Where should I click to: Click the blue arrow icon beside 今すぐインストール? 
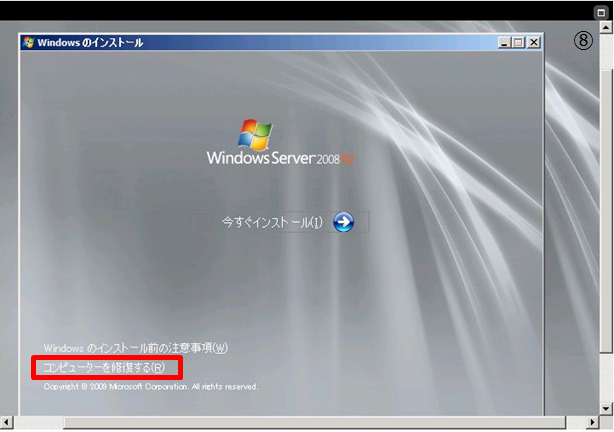(x=343, y=222)
